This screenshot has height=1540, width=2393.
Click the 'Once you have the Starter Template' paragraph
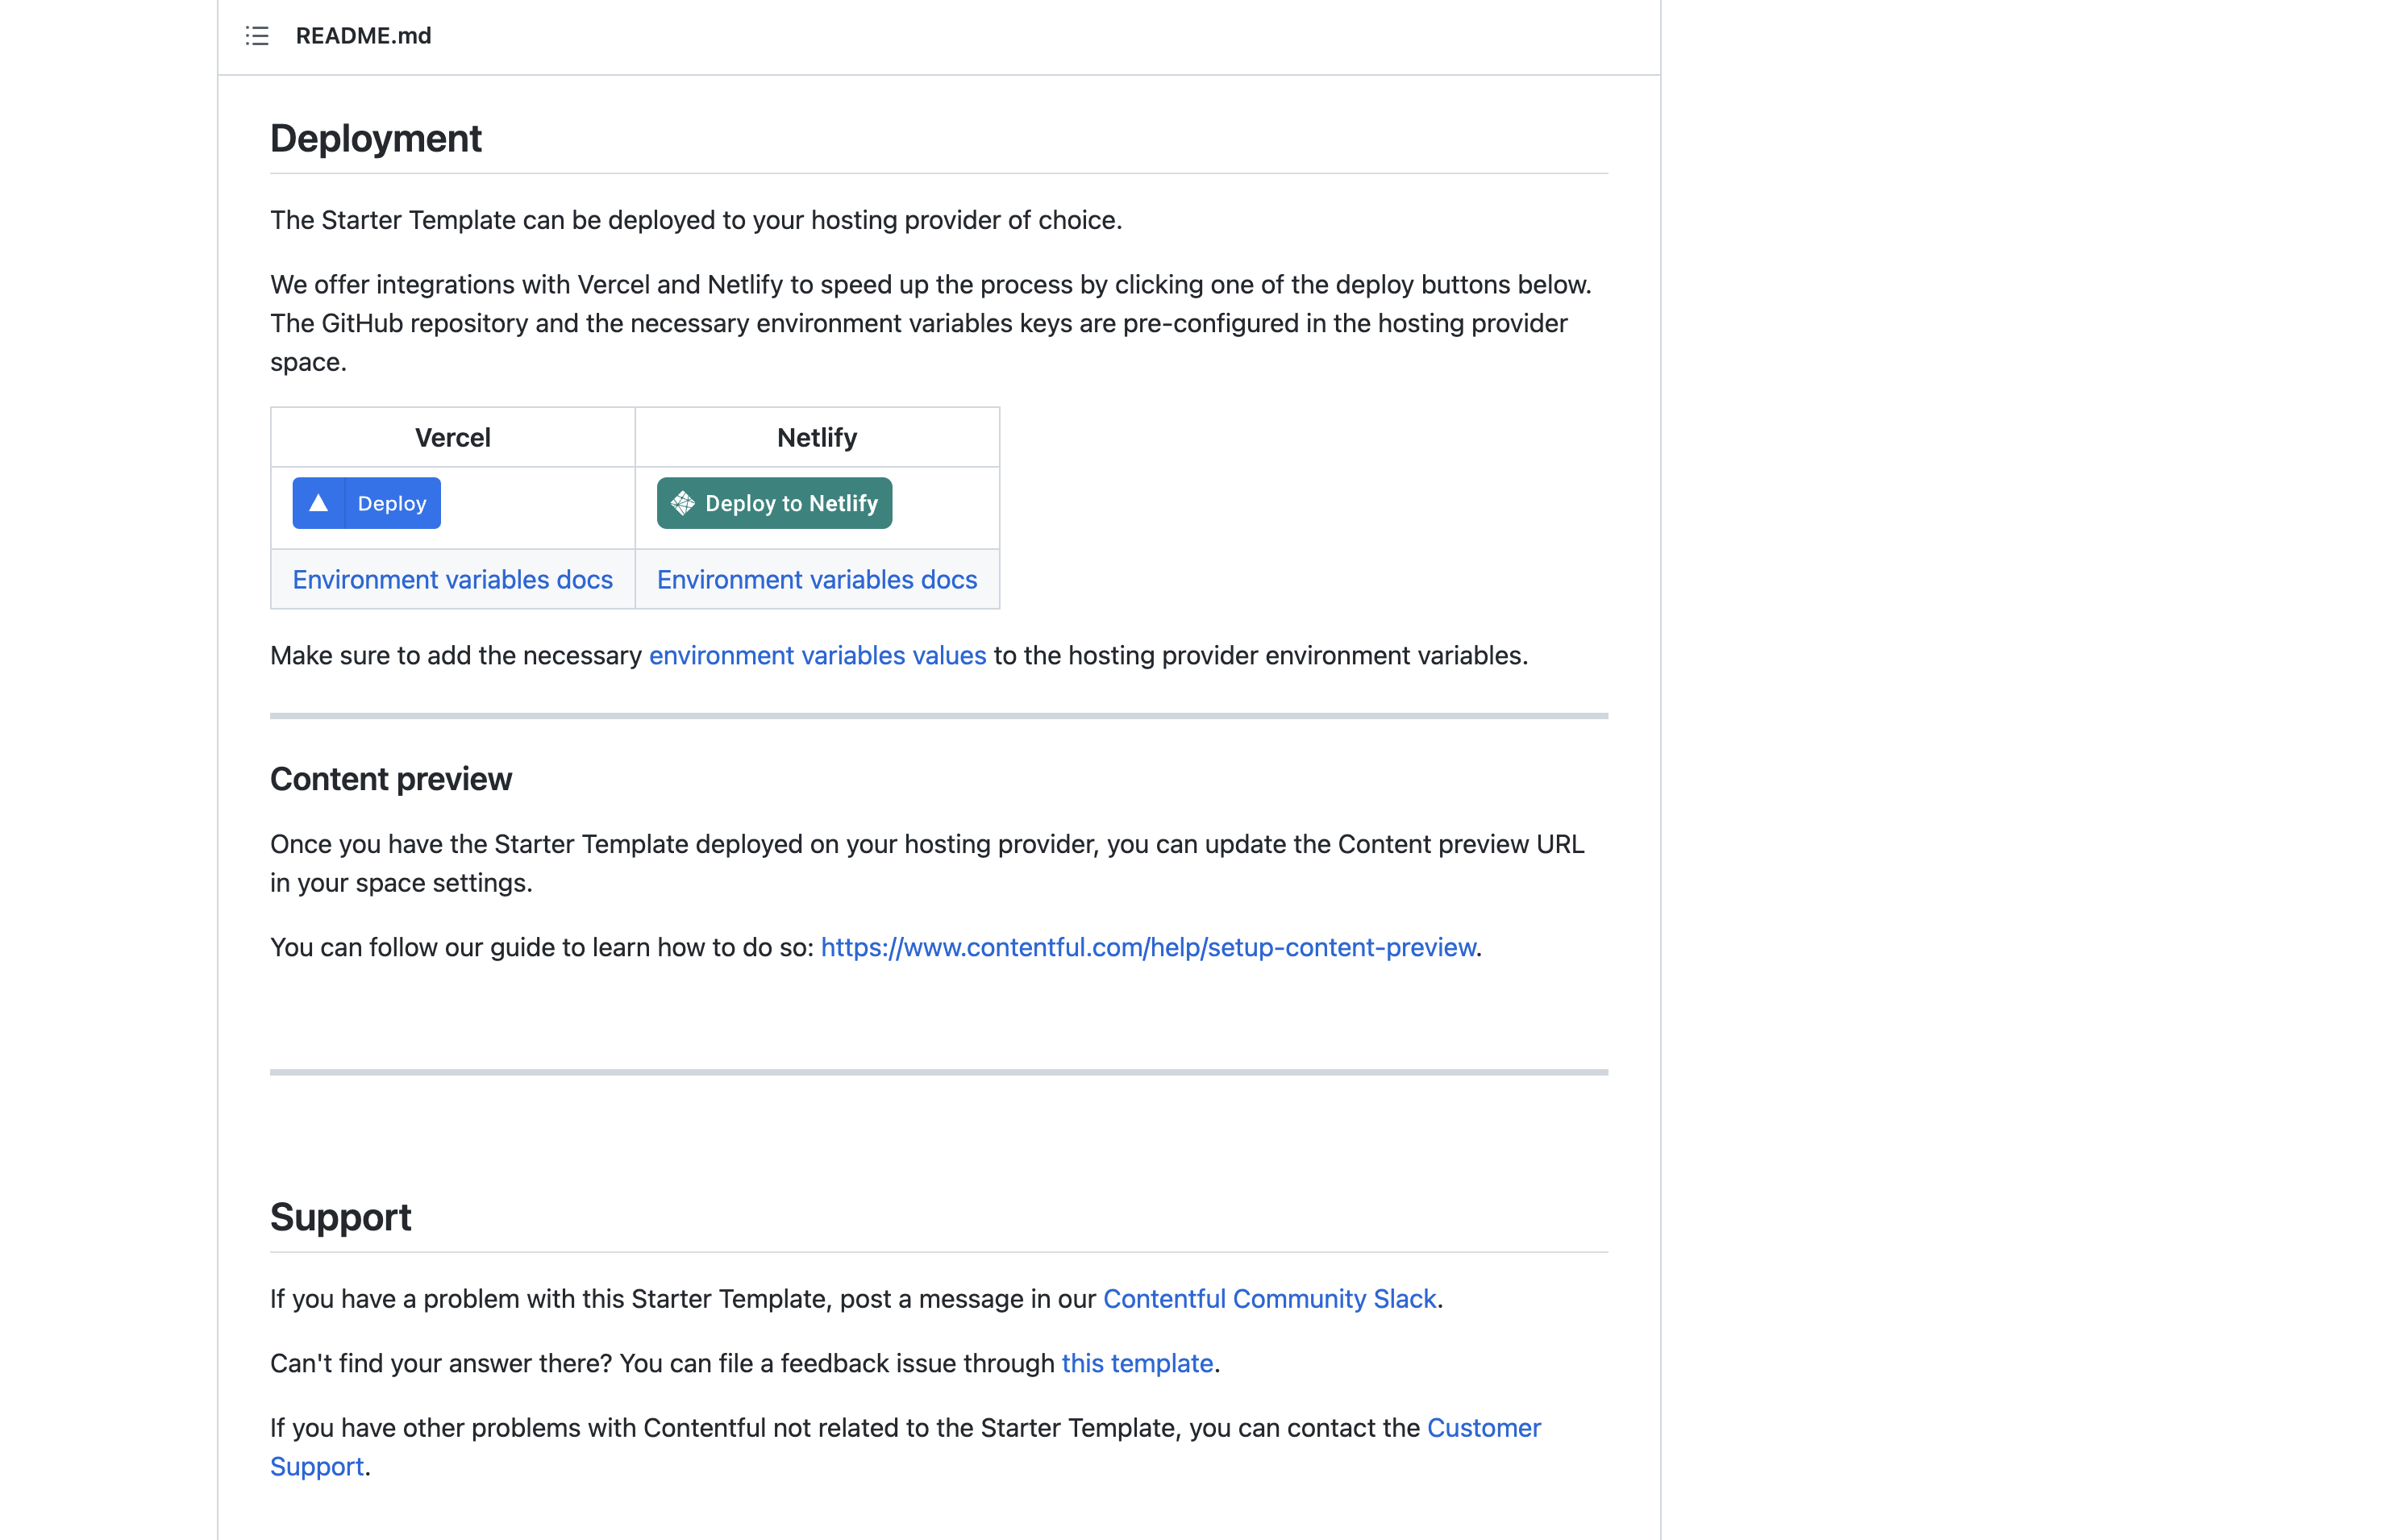[926, 844]
